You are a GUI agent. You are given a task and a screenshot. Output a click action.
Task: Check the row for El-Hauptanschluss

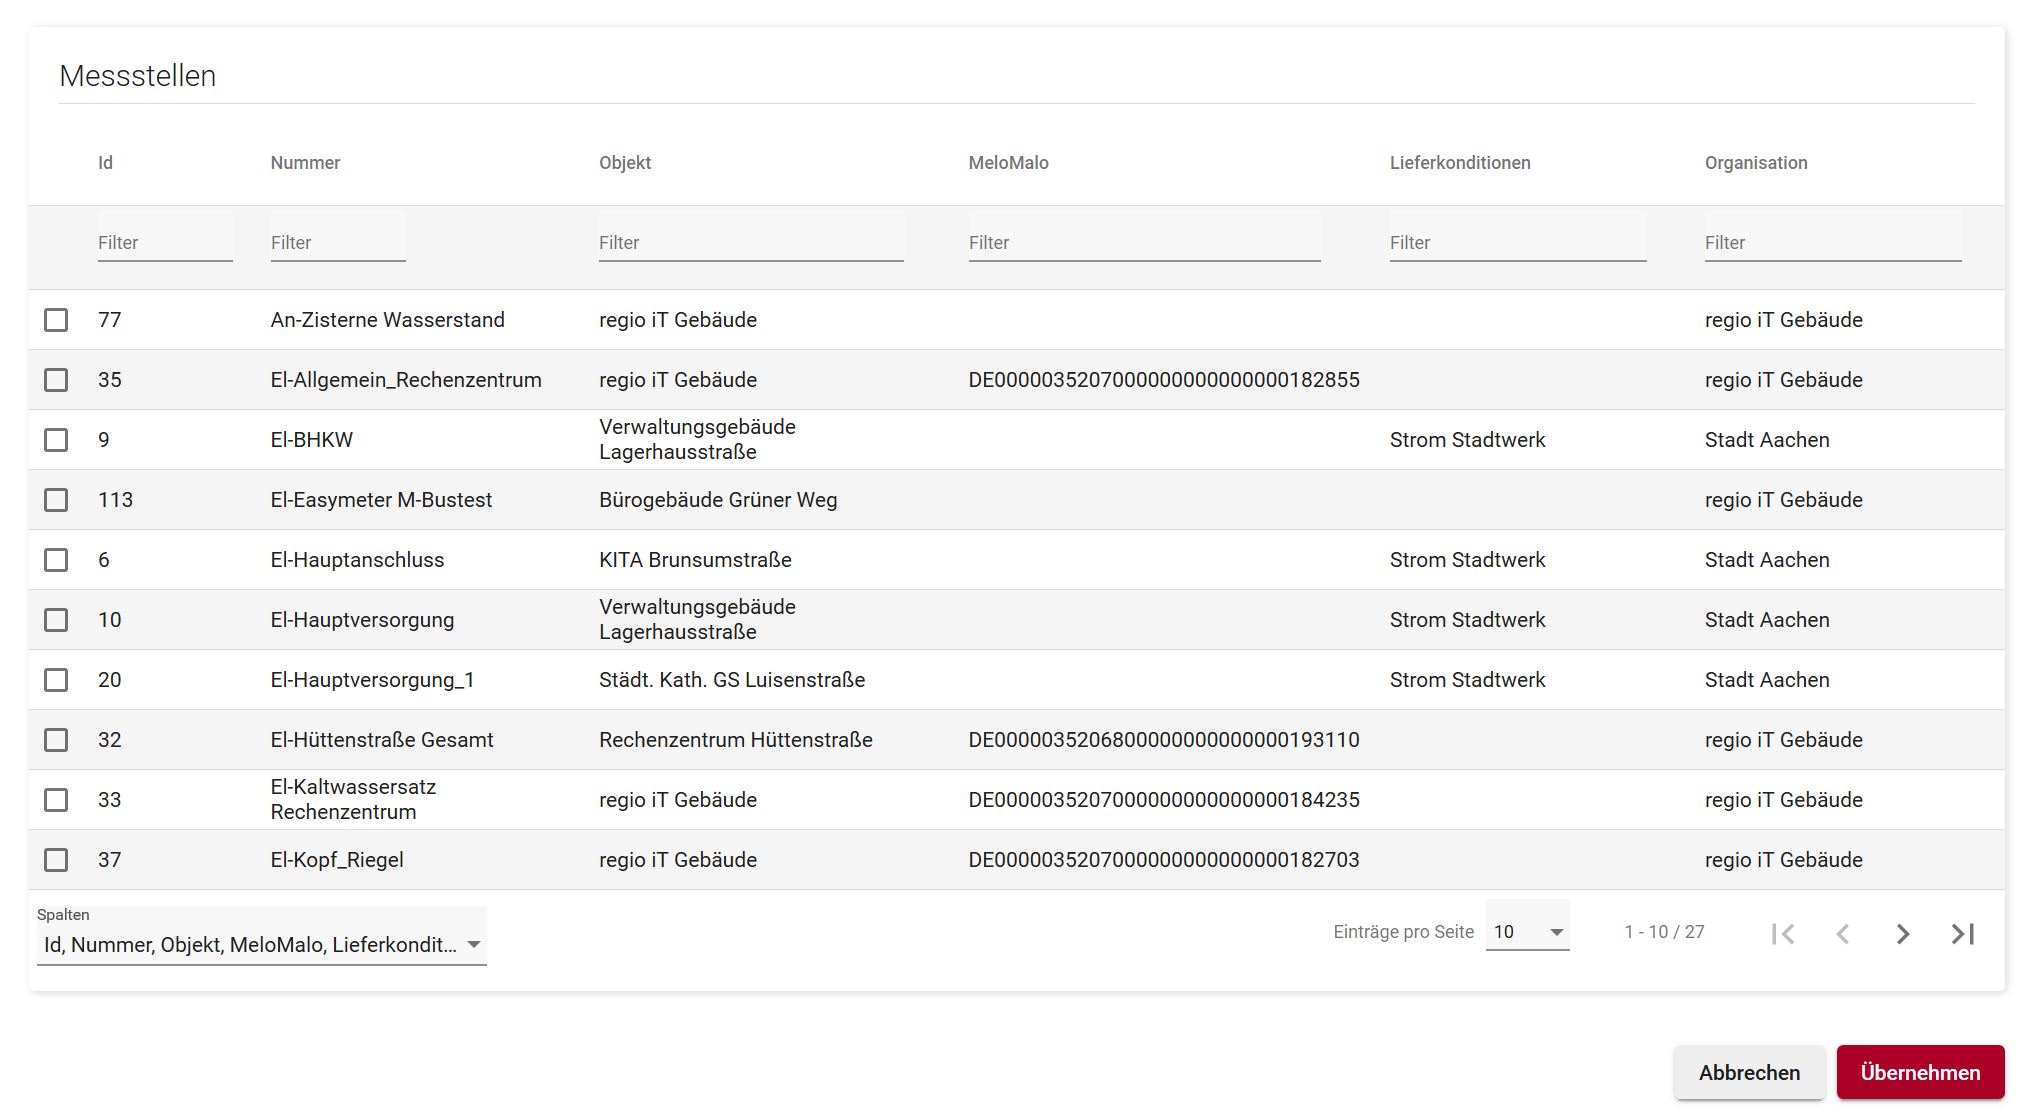(x=56, y=560)
